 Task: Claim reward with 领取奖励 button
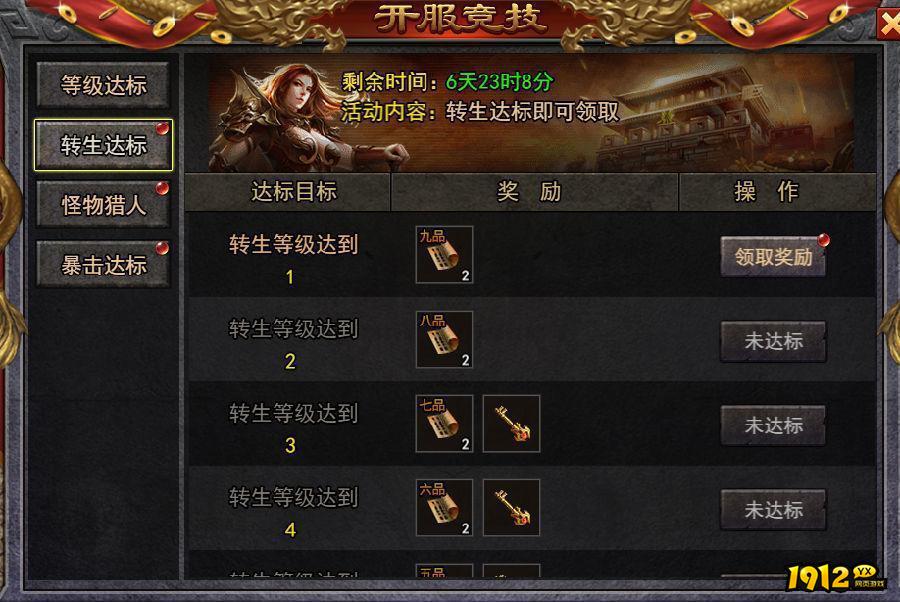click(x=773, y=257)
